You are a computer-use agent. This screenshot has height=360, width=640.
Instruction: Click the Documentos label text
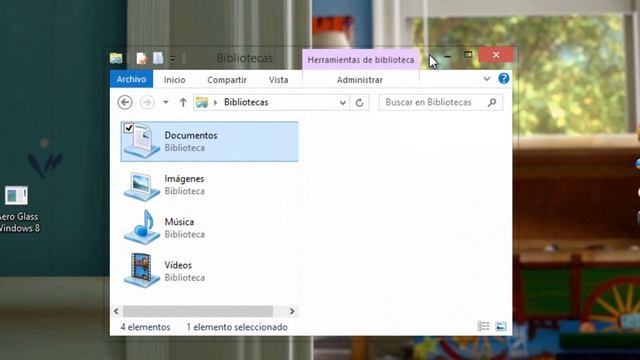[x=191, y=135]
